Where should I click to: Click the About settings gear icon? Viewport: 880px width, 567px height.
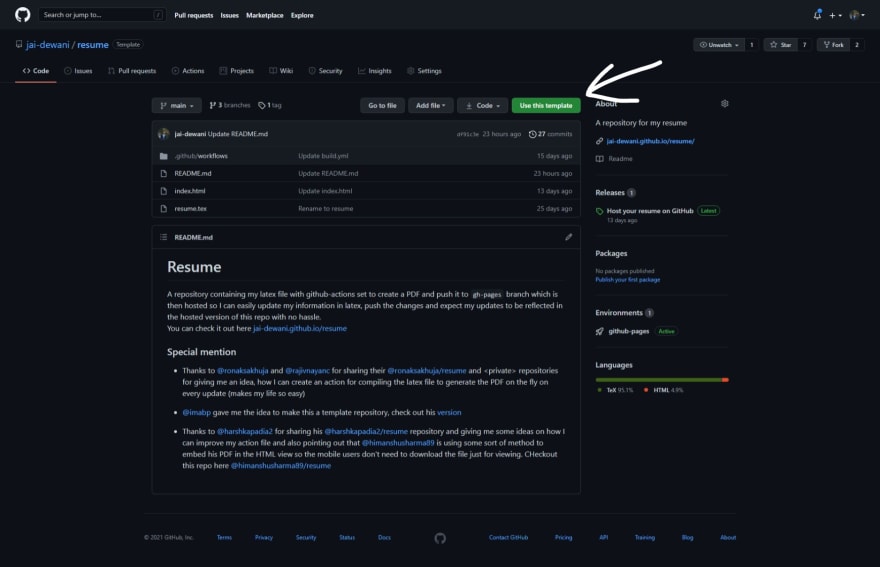725,103
